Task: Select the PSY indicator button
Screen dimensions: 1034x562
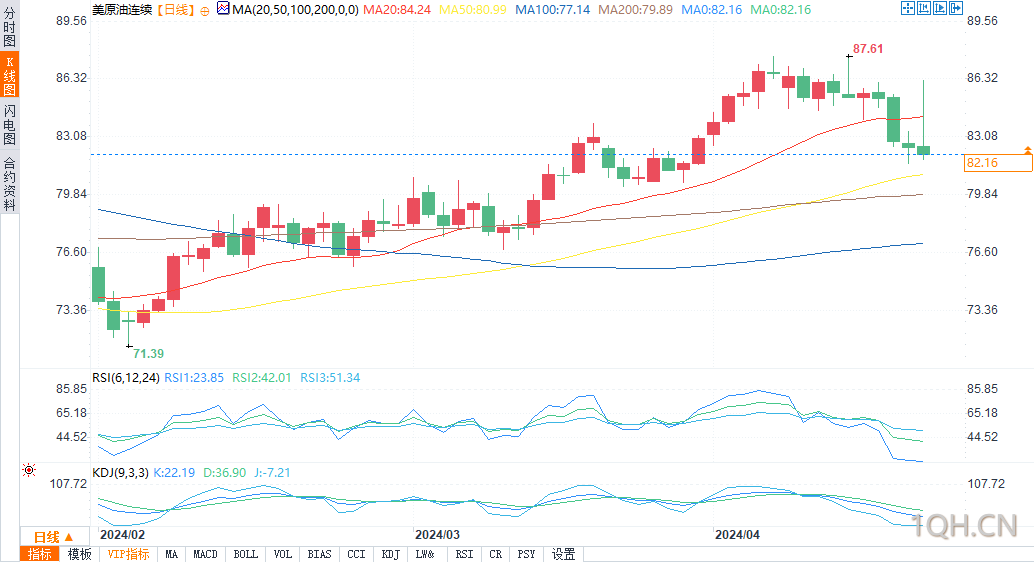Action: (526, 554)
